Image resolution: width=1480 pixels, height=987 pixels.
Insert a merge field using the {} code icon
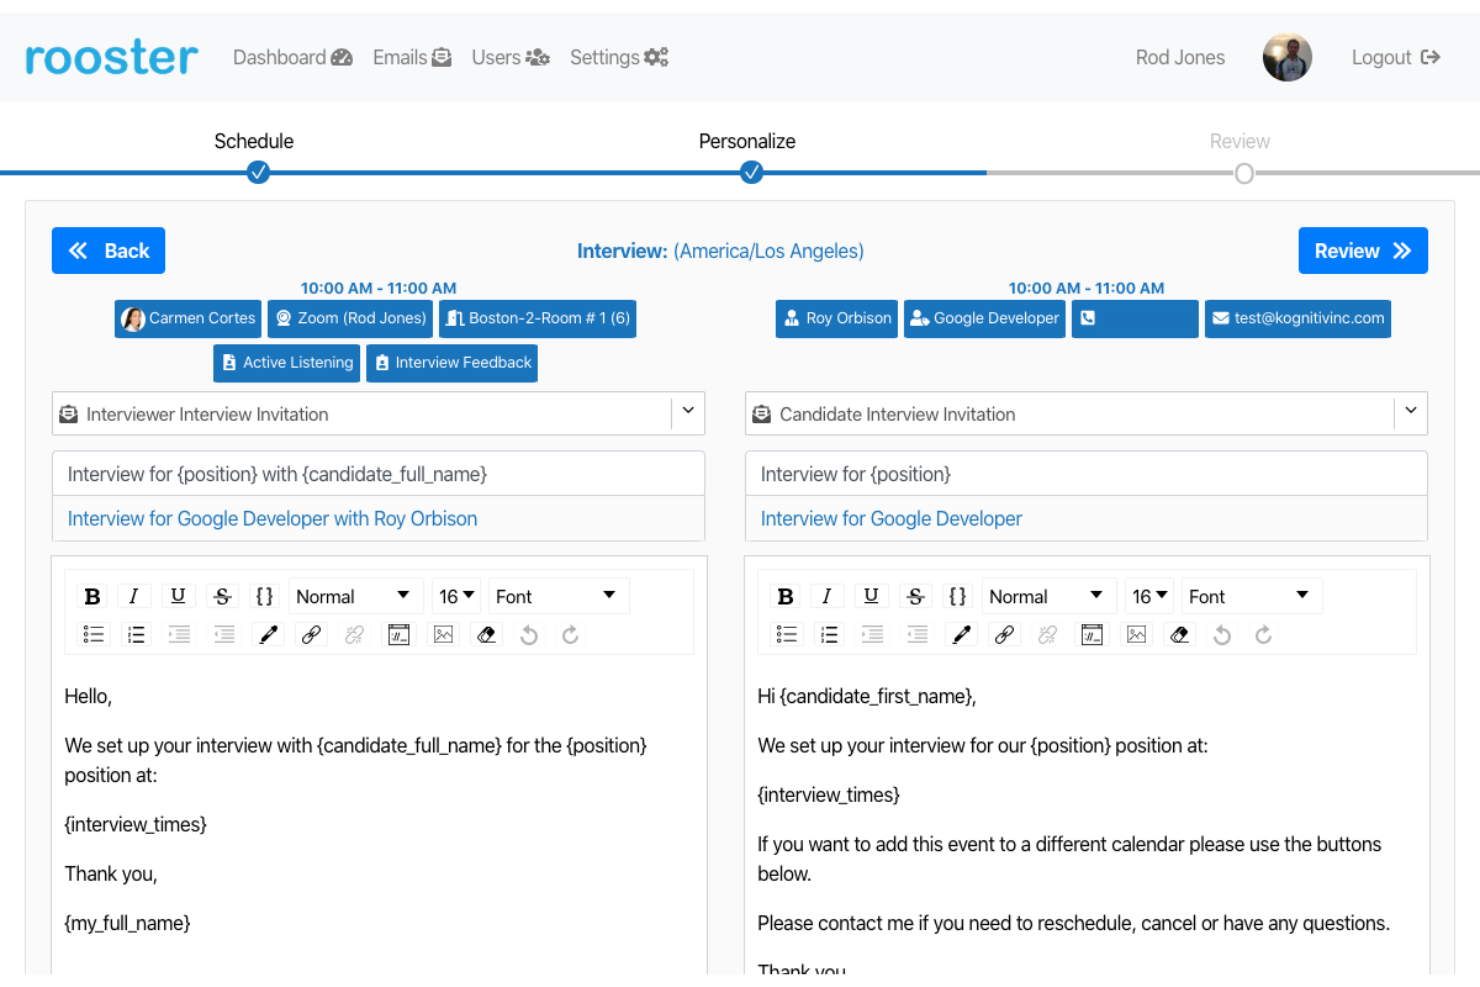264,595
